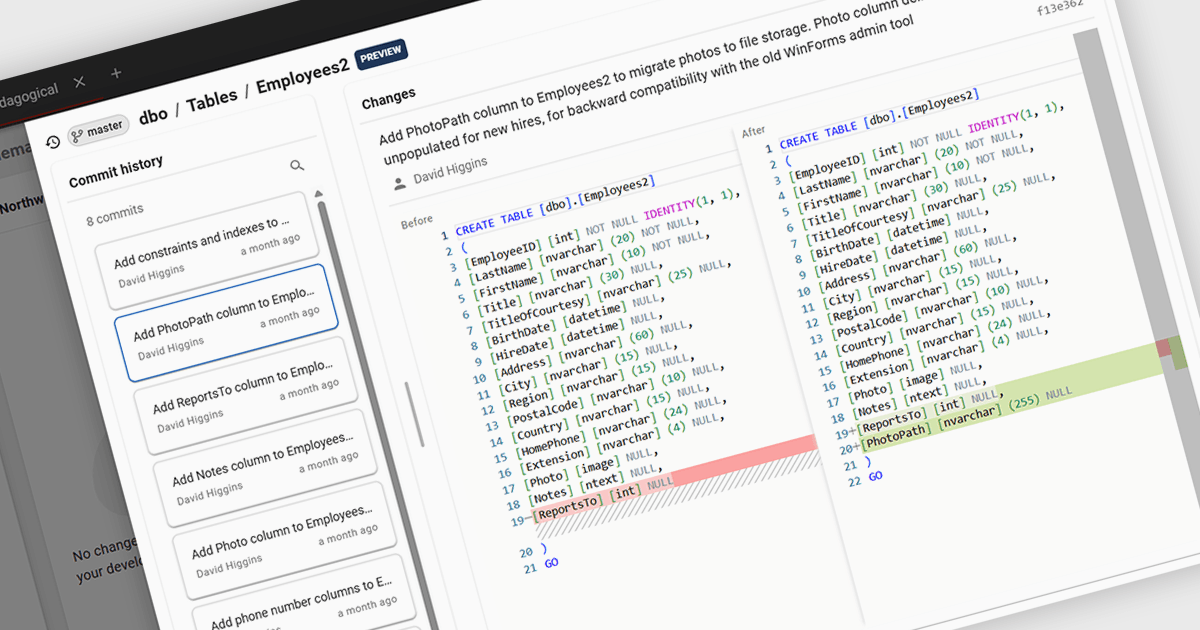Select Employees2 in the breadcrumb
This screenshot has height=630, width=1200.
(x=302, y=76)
